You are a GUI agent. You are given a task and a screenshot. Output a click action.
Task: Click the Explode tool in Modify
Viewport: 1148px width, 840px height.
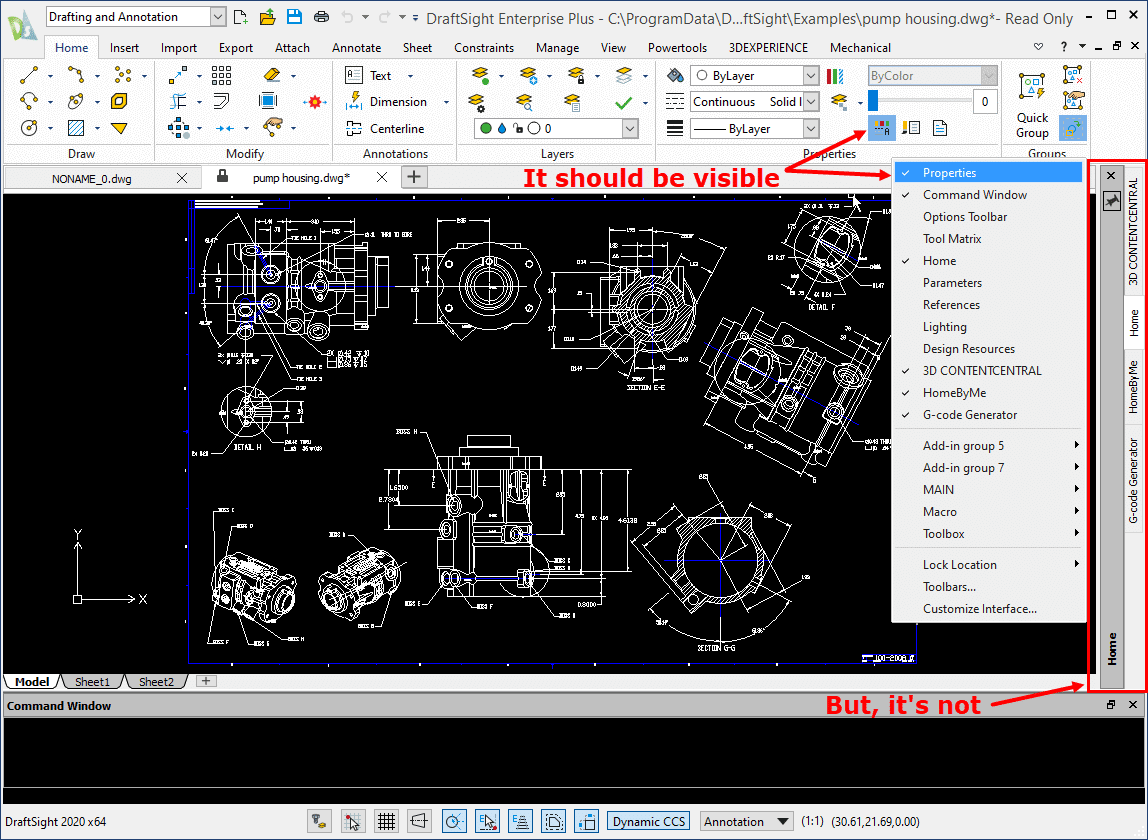click(x=315, y=102)
